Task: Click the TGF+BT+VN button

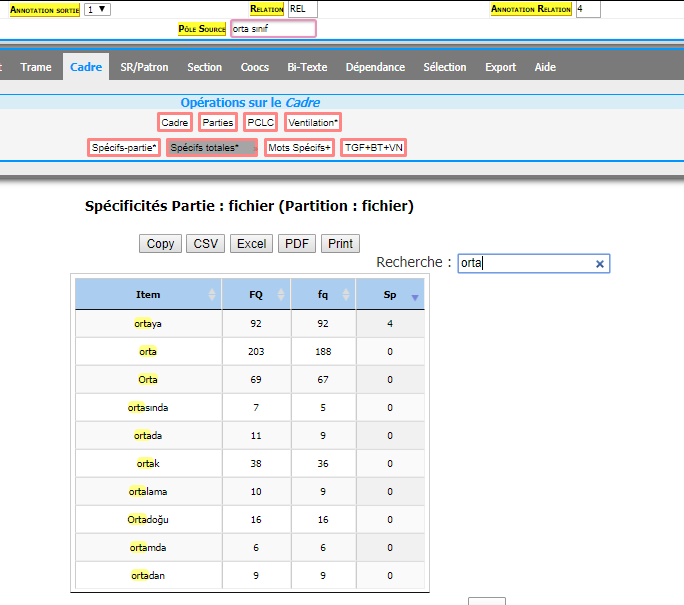Action: pyautogui.click(x=373, y=148)
